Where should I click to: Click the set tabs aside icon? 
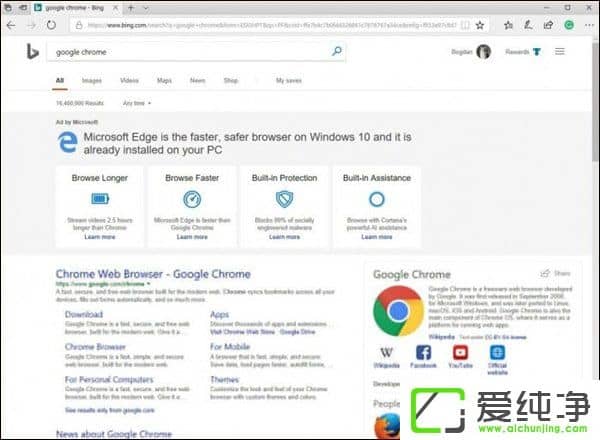pyautogui.click(x=23, y=8)
